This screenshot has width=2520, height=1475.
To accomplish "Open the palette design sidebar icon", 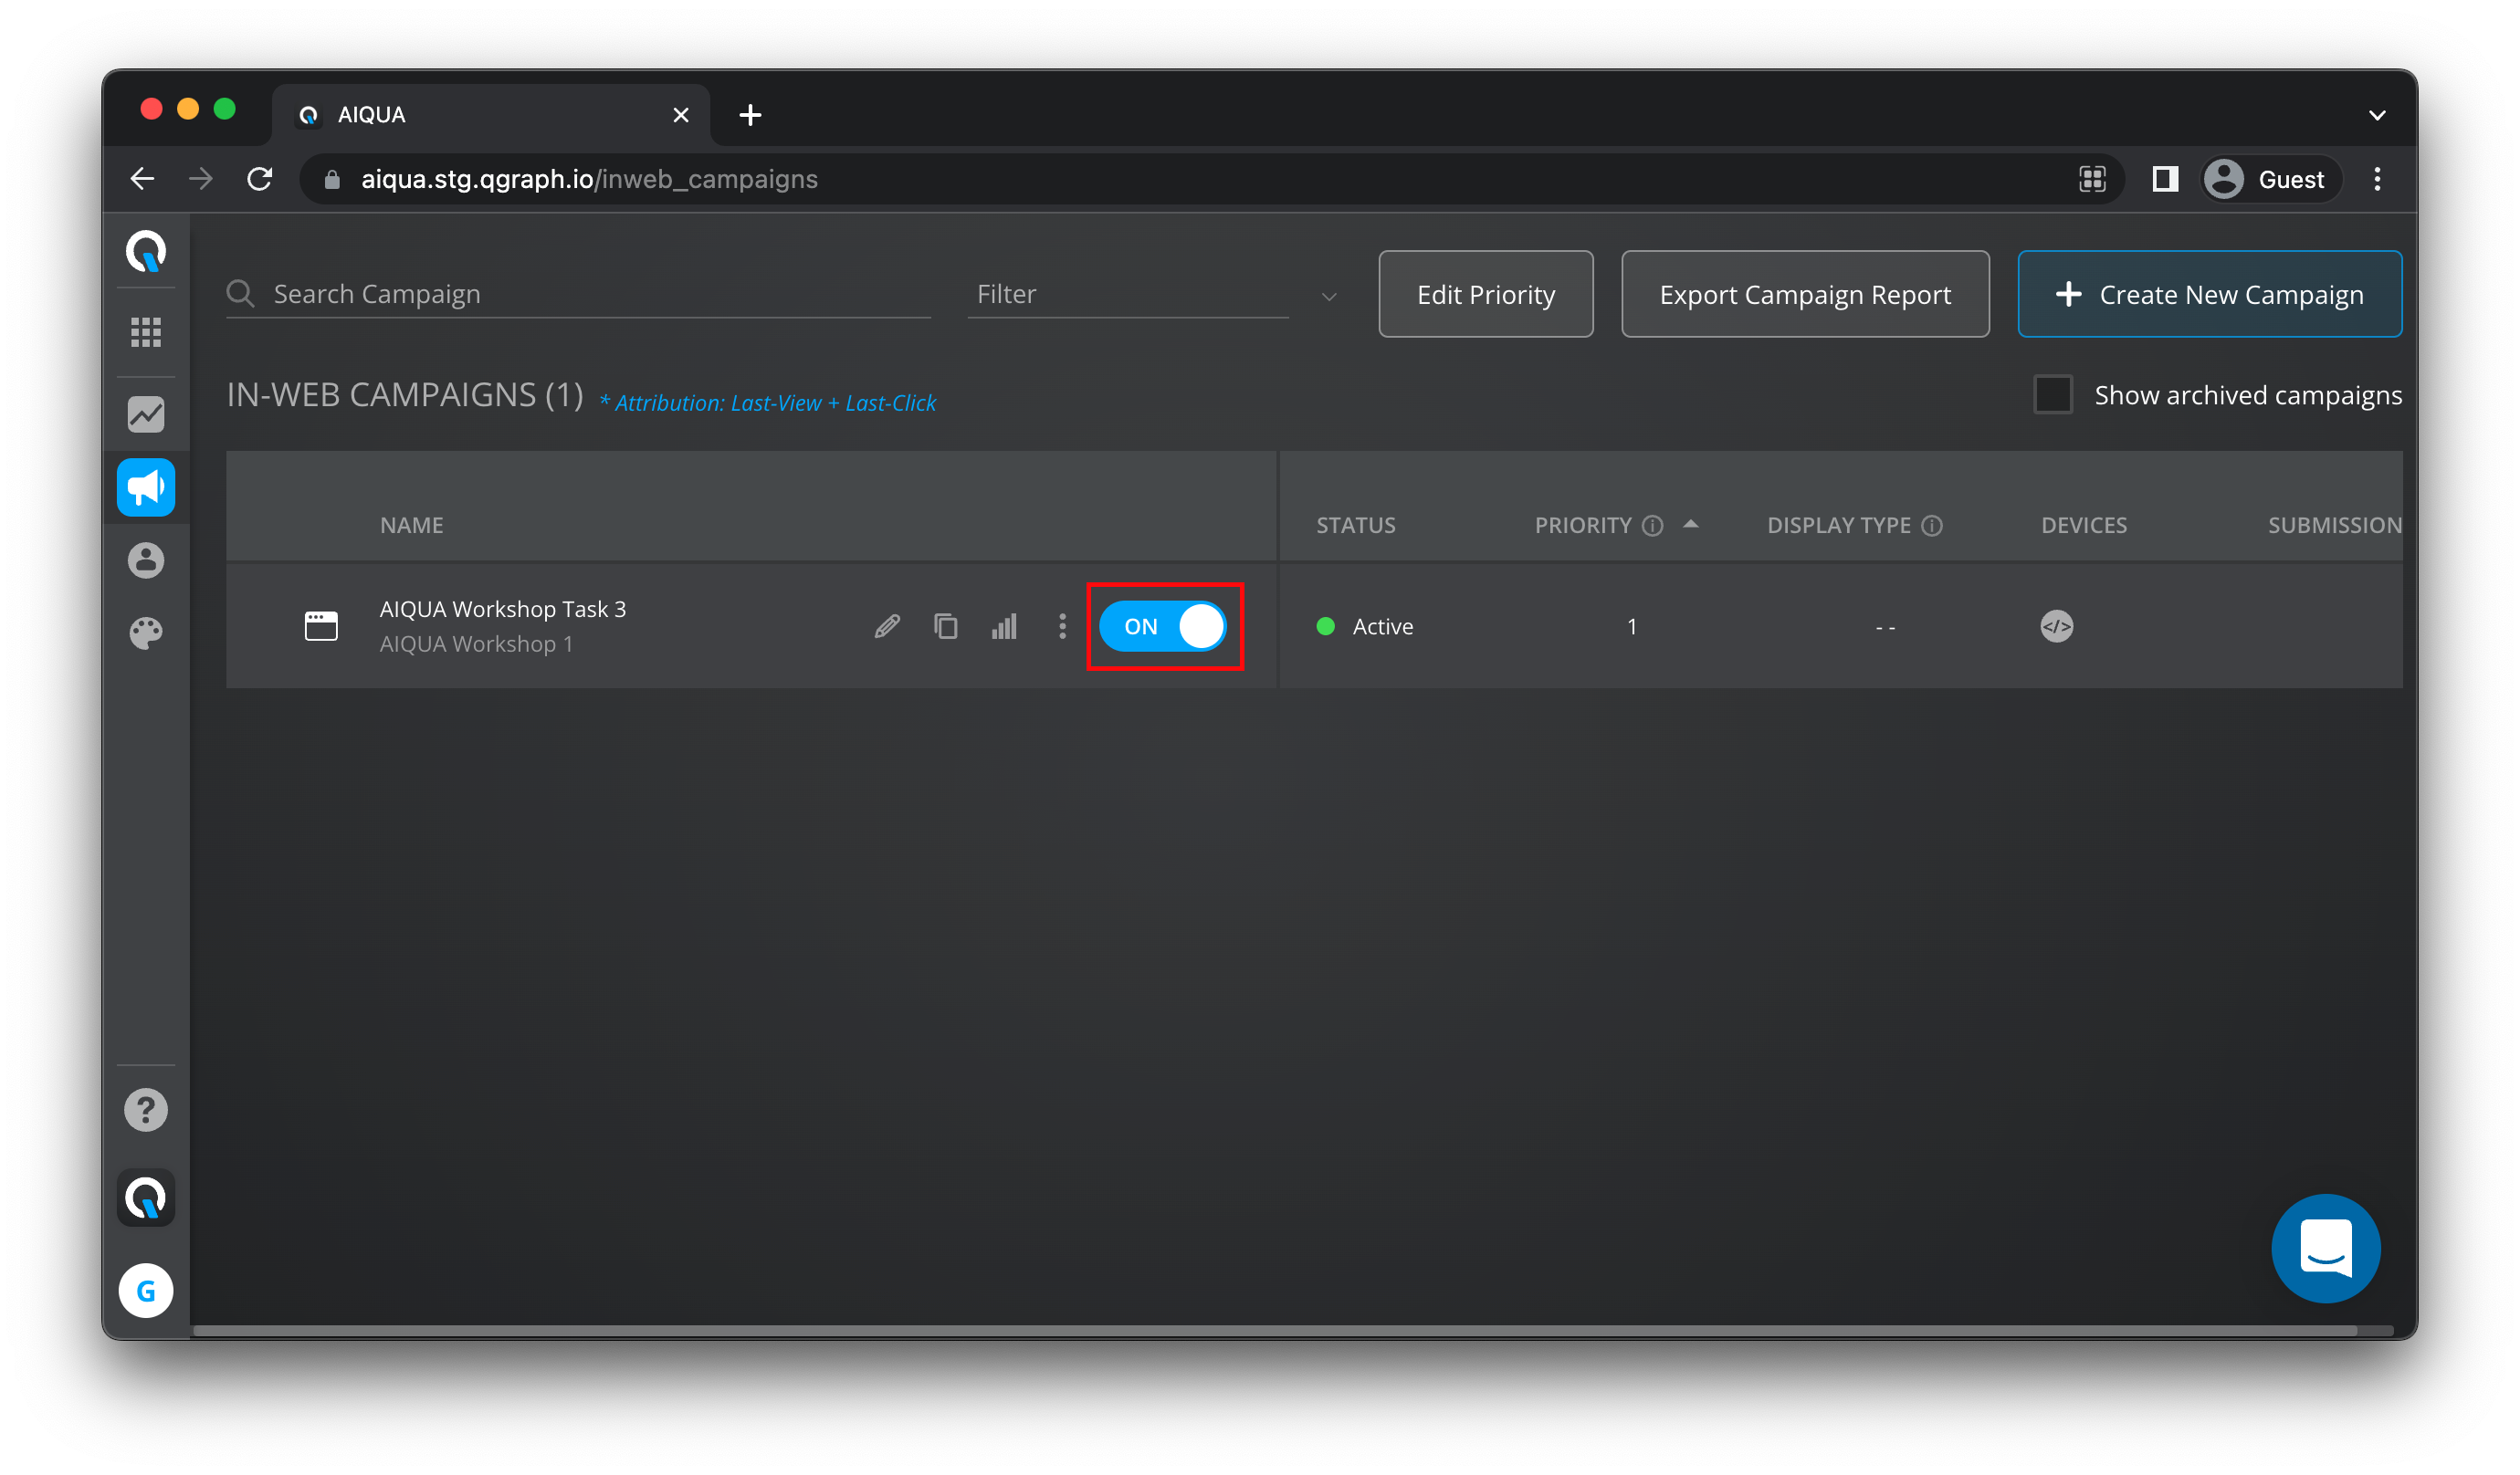I will click(146, 633).
